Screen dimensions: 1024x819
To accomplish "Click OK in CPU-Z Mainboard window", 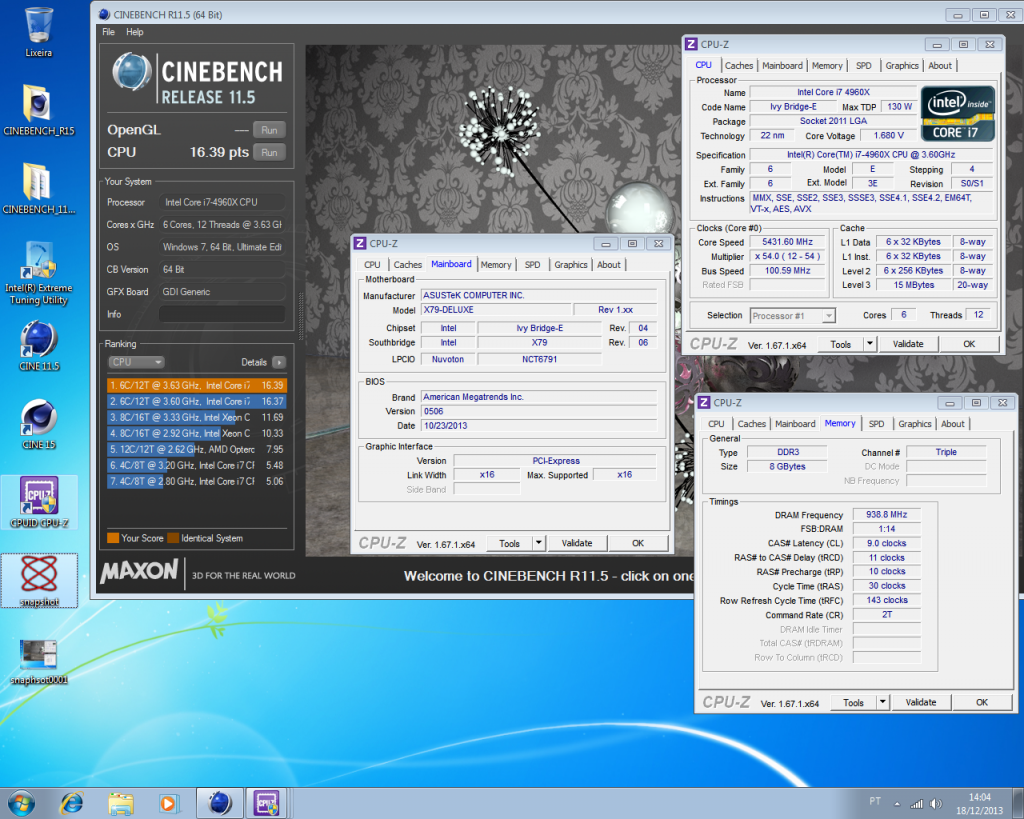I will 638,543.
